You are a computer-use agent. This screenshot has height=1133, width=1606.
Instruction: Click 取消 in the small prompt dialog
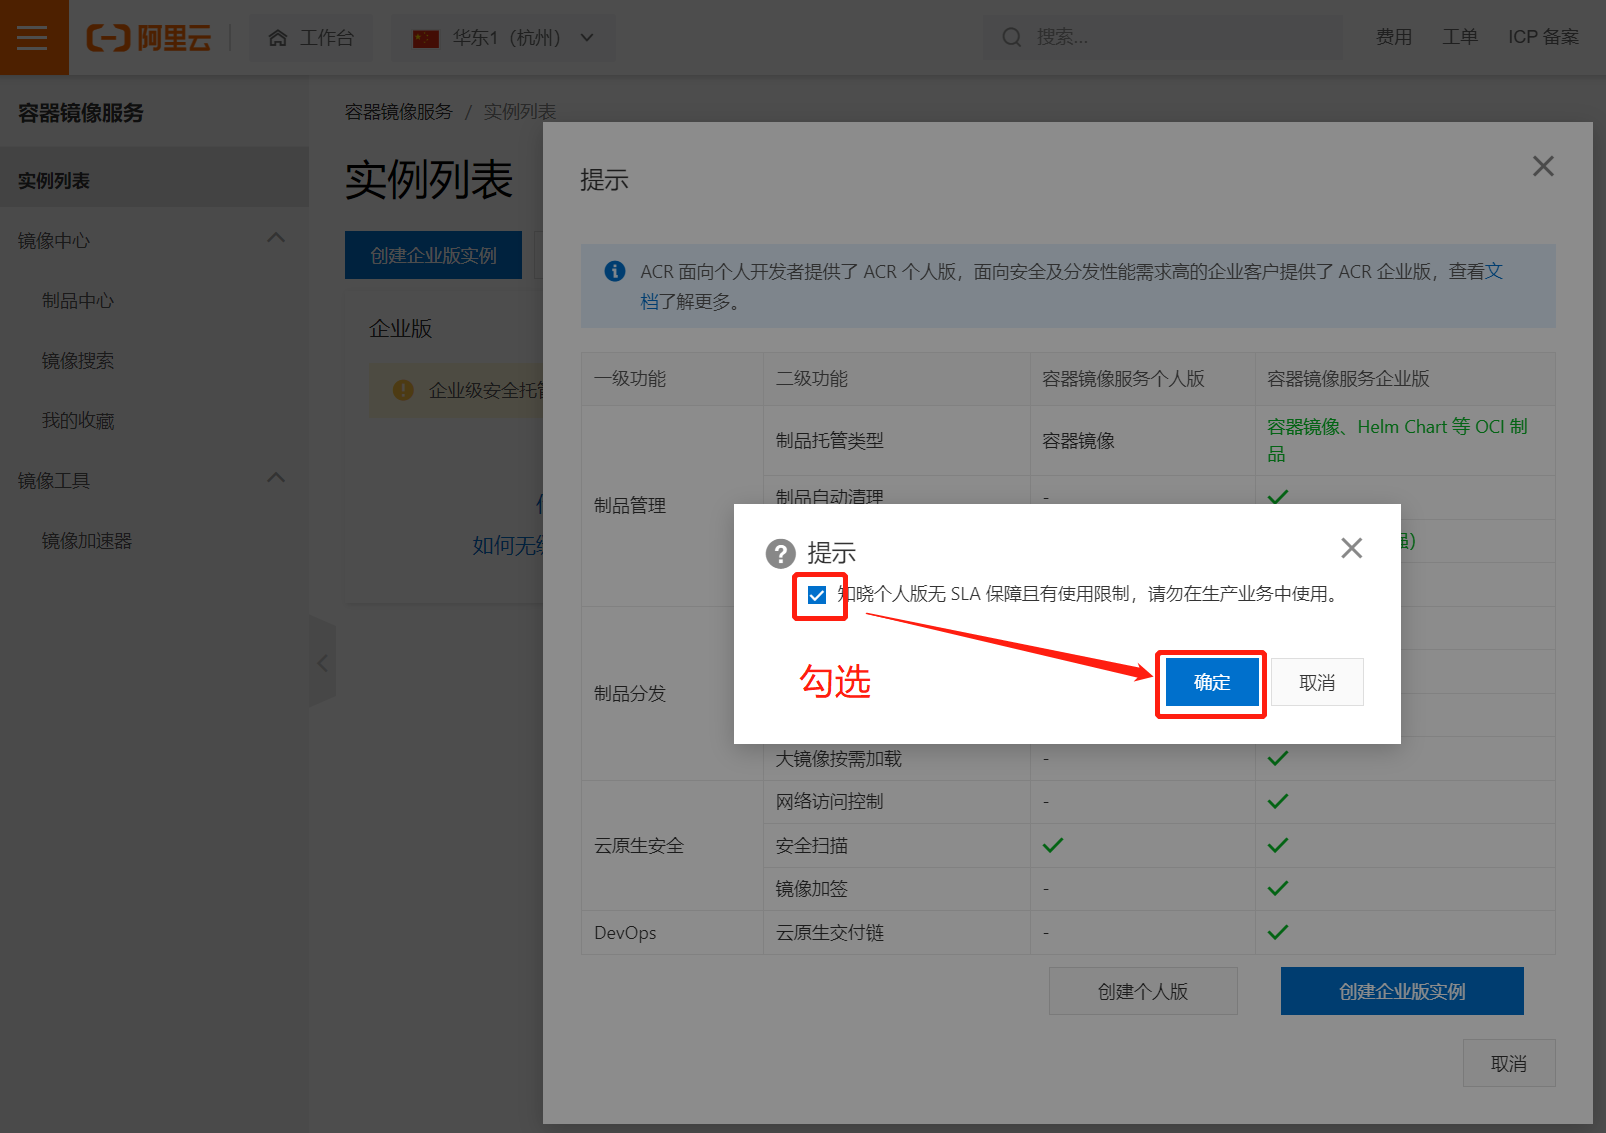(1317, 682)
